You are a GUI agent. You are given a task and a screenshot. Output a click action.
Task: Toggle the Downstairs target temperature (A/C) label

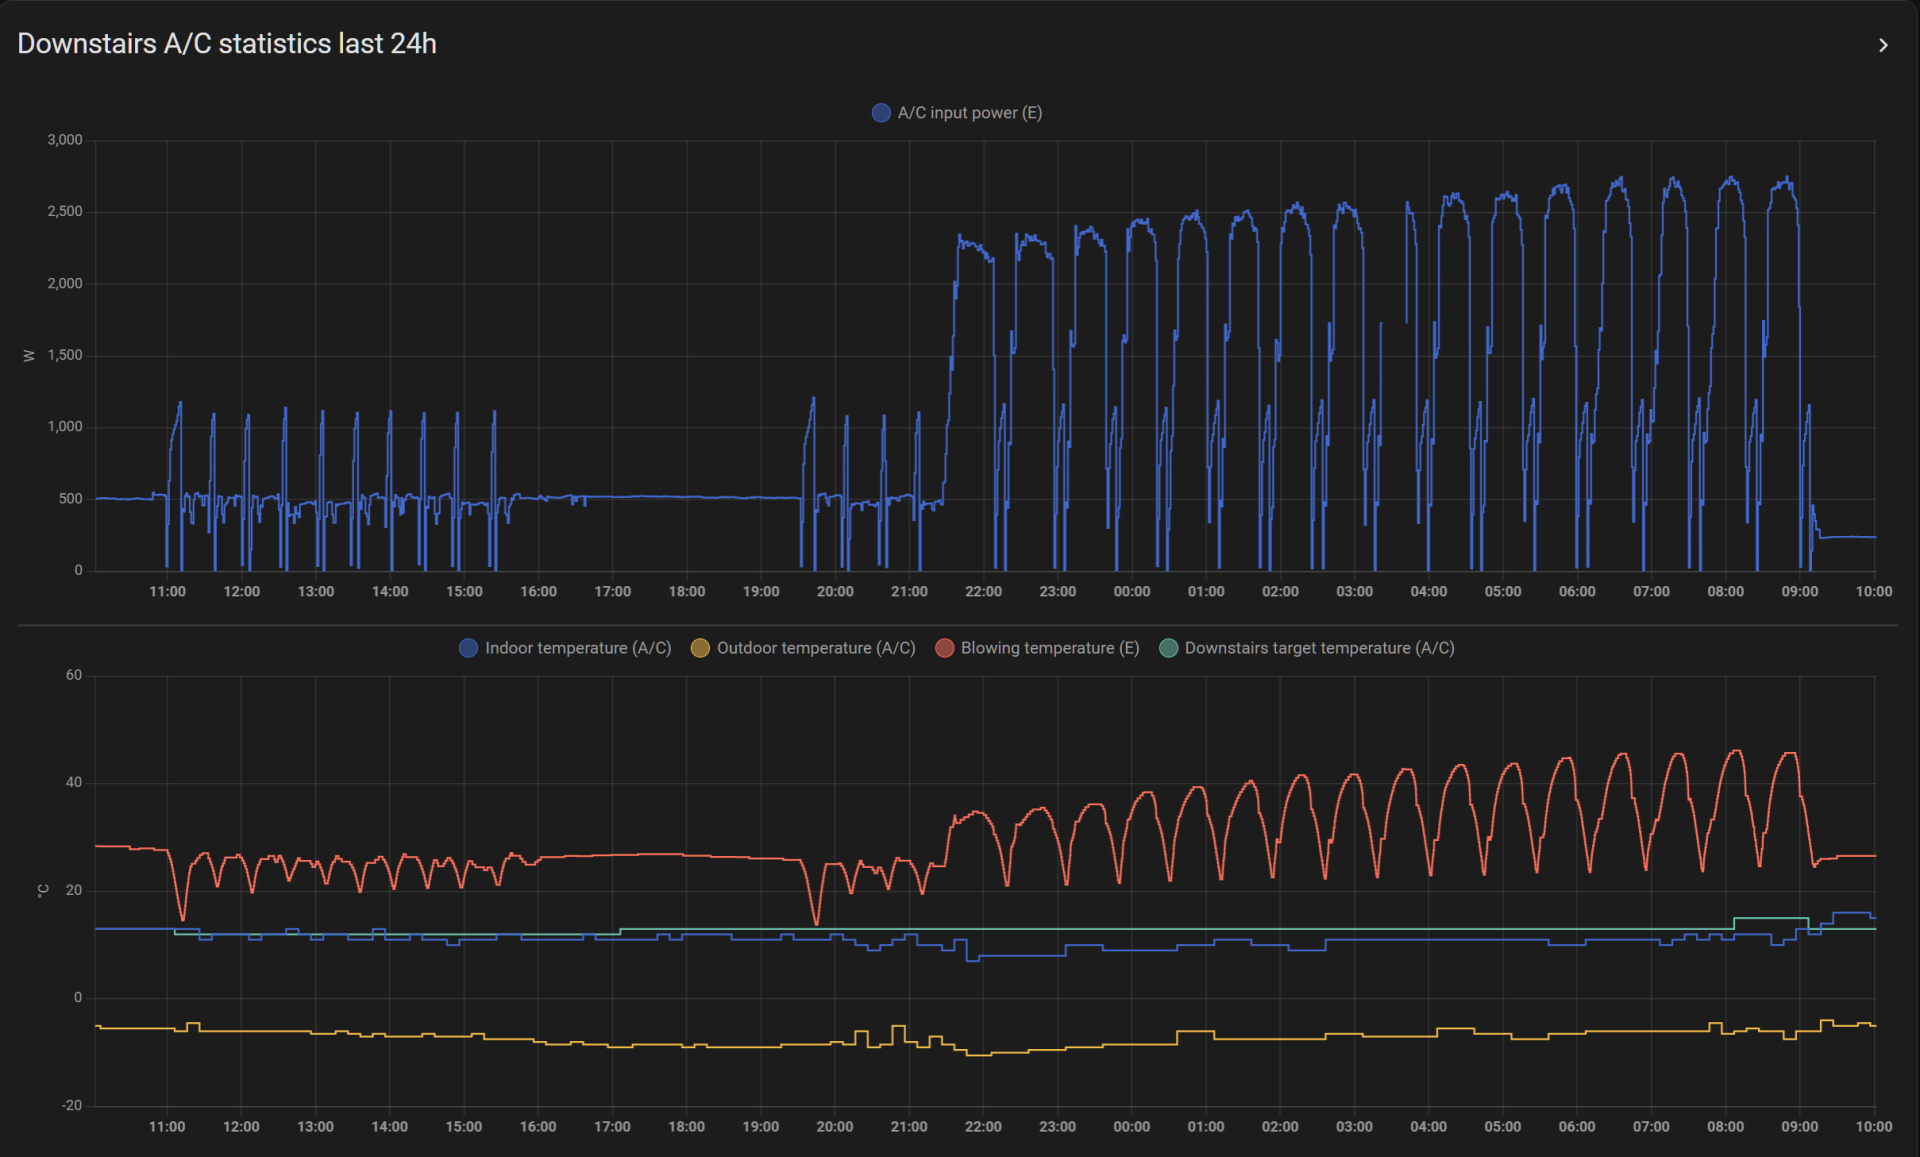coord(1318,648)
